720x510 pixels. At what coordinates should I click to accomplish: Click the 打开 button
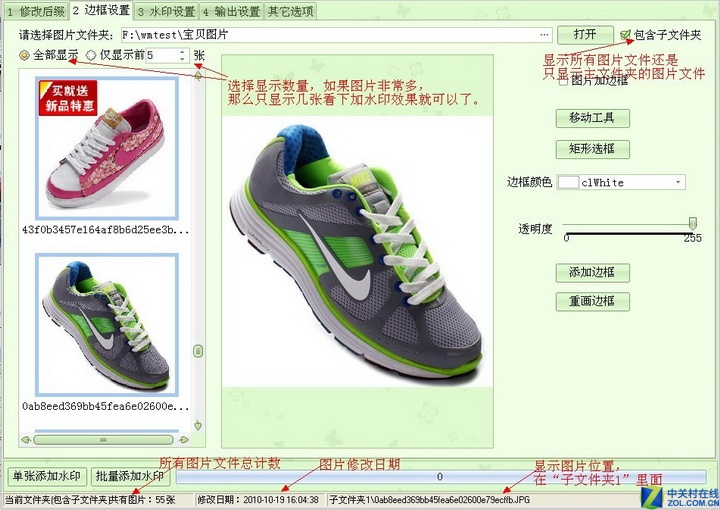point(585,34)
